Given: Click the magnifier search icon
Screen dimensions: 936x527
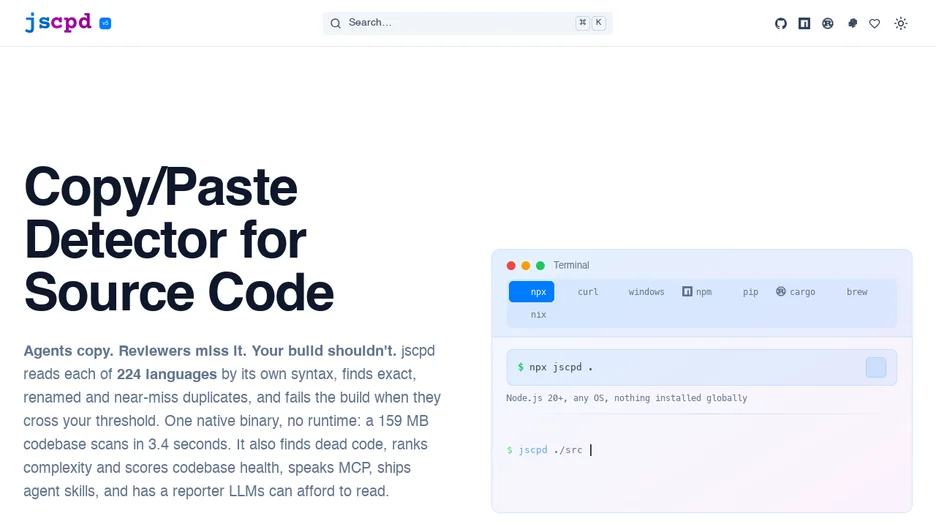Looking at the screenshot, I should [x=335, y=23].
